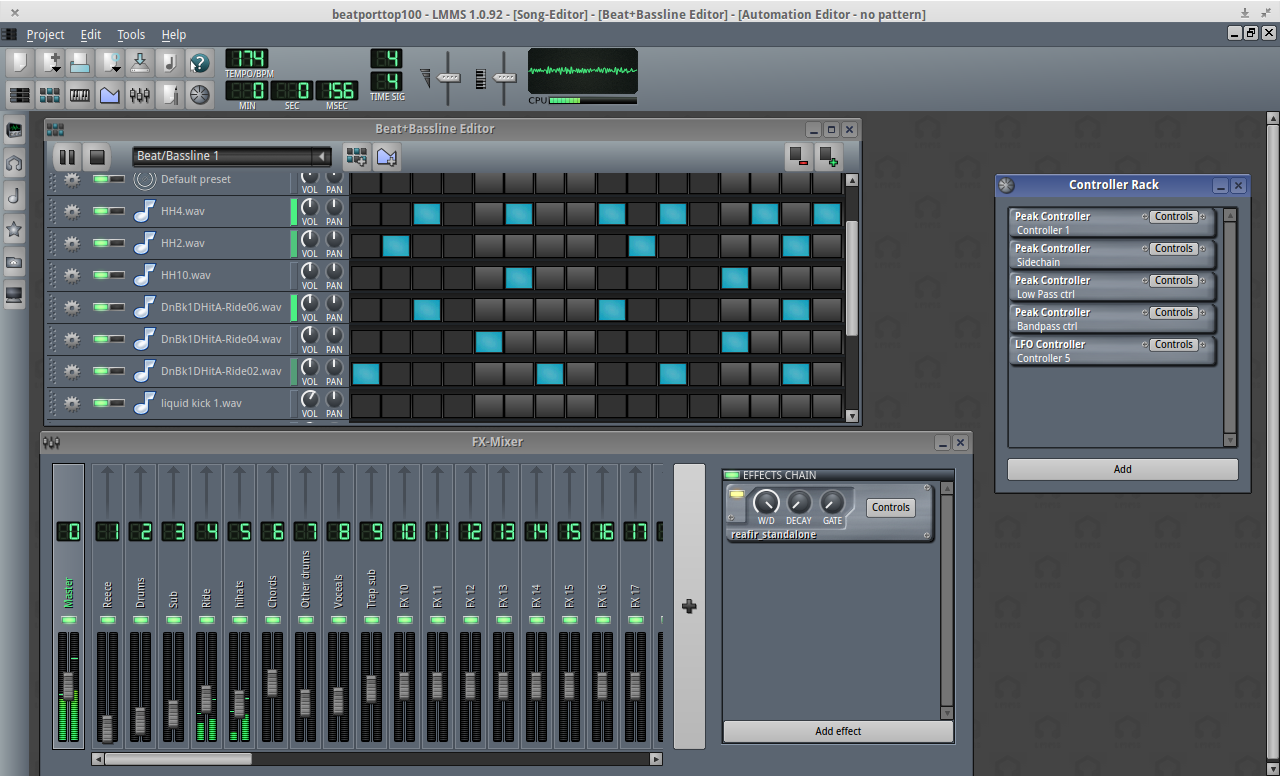The width and height of the screenshot is (1280, 776).
Task: Click the save project icon
Action: [139, 63]
